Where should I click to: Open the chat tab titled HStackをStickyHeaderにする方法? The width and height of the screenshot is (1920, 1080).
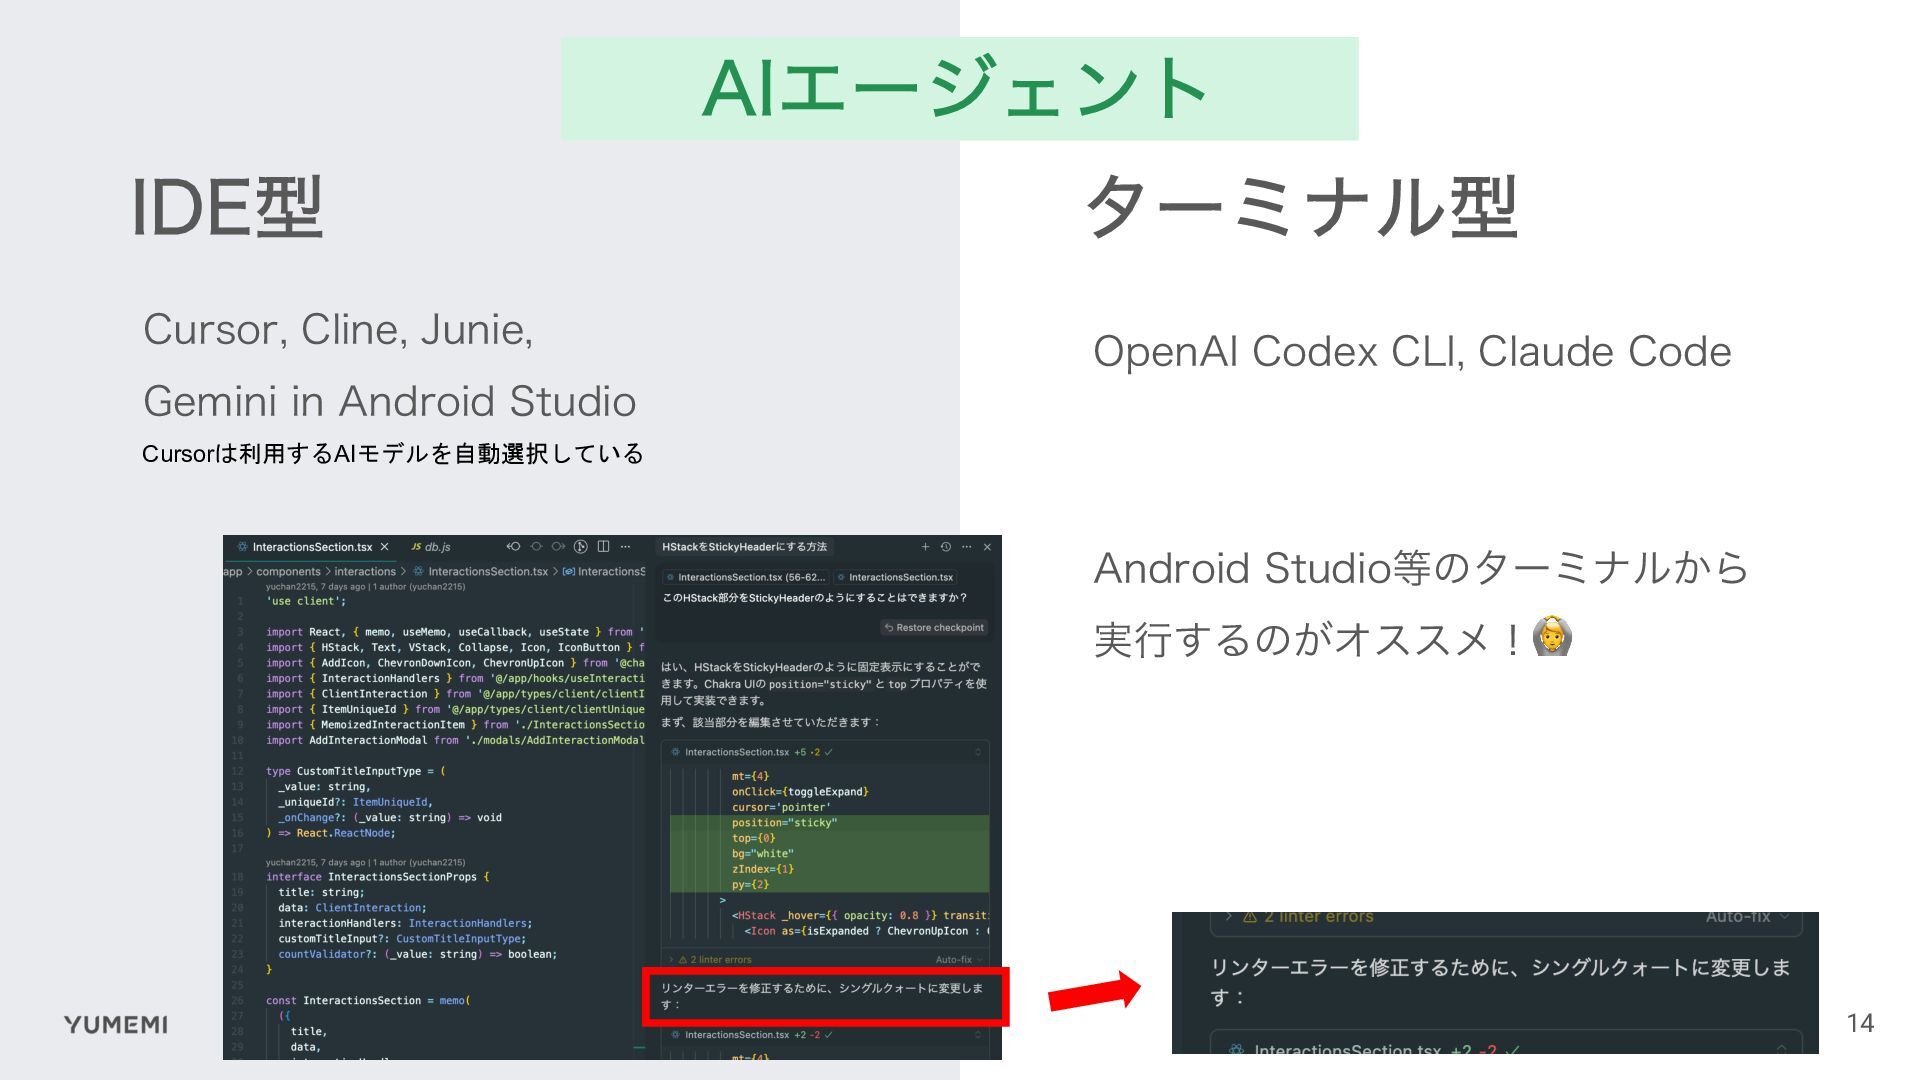[744, 547]
